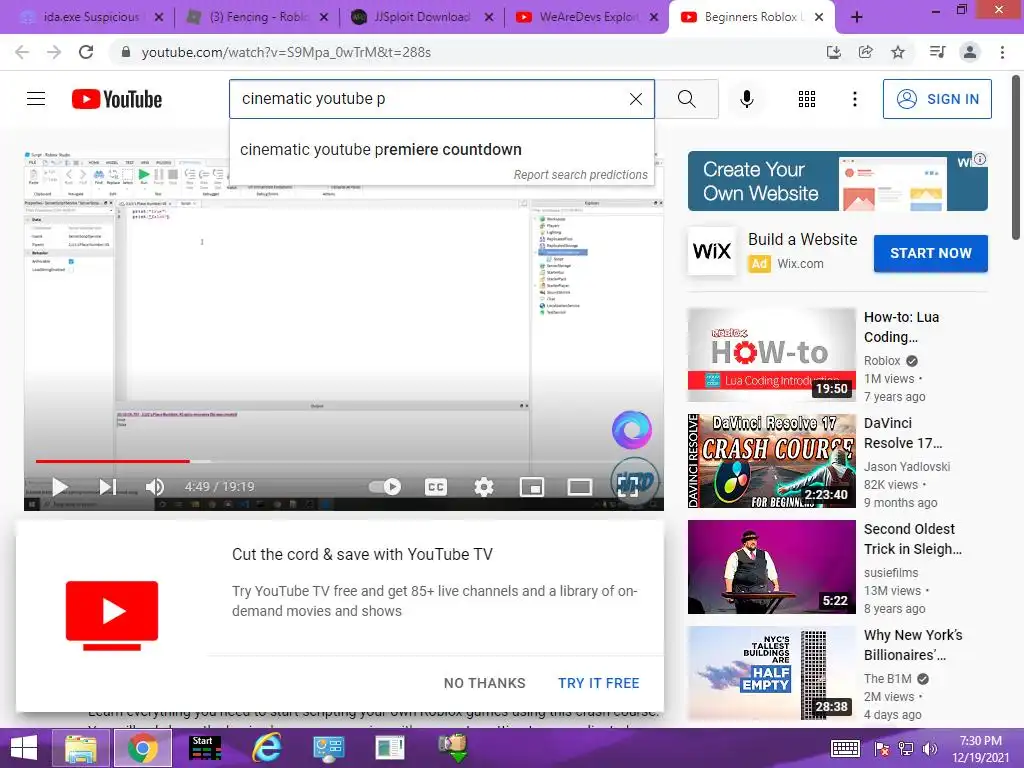
Task: Select suggestion cinematic youtube premiere countdown
Action: coord(381,150)
